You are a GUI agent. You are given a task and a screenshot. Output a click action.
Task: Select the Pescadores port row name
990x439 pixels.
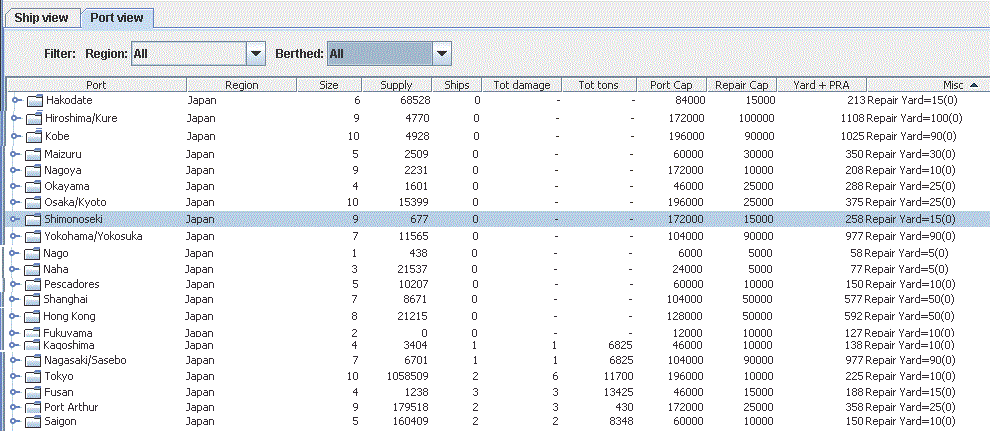[x=71, y=284]
